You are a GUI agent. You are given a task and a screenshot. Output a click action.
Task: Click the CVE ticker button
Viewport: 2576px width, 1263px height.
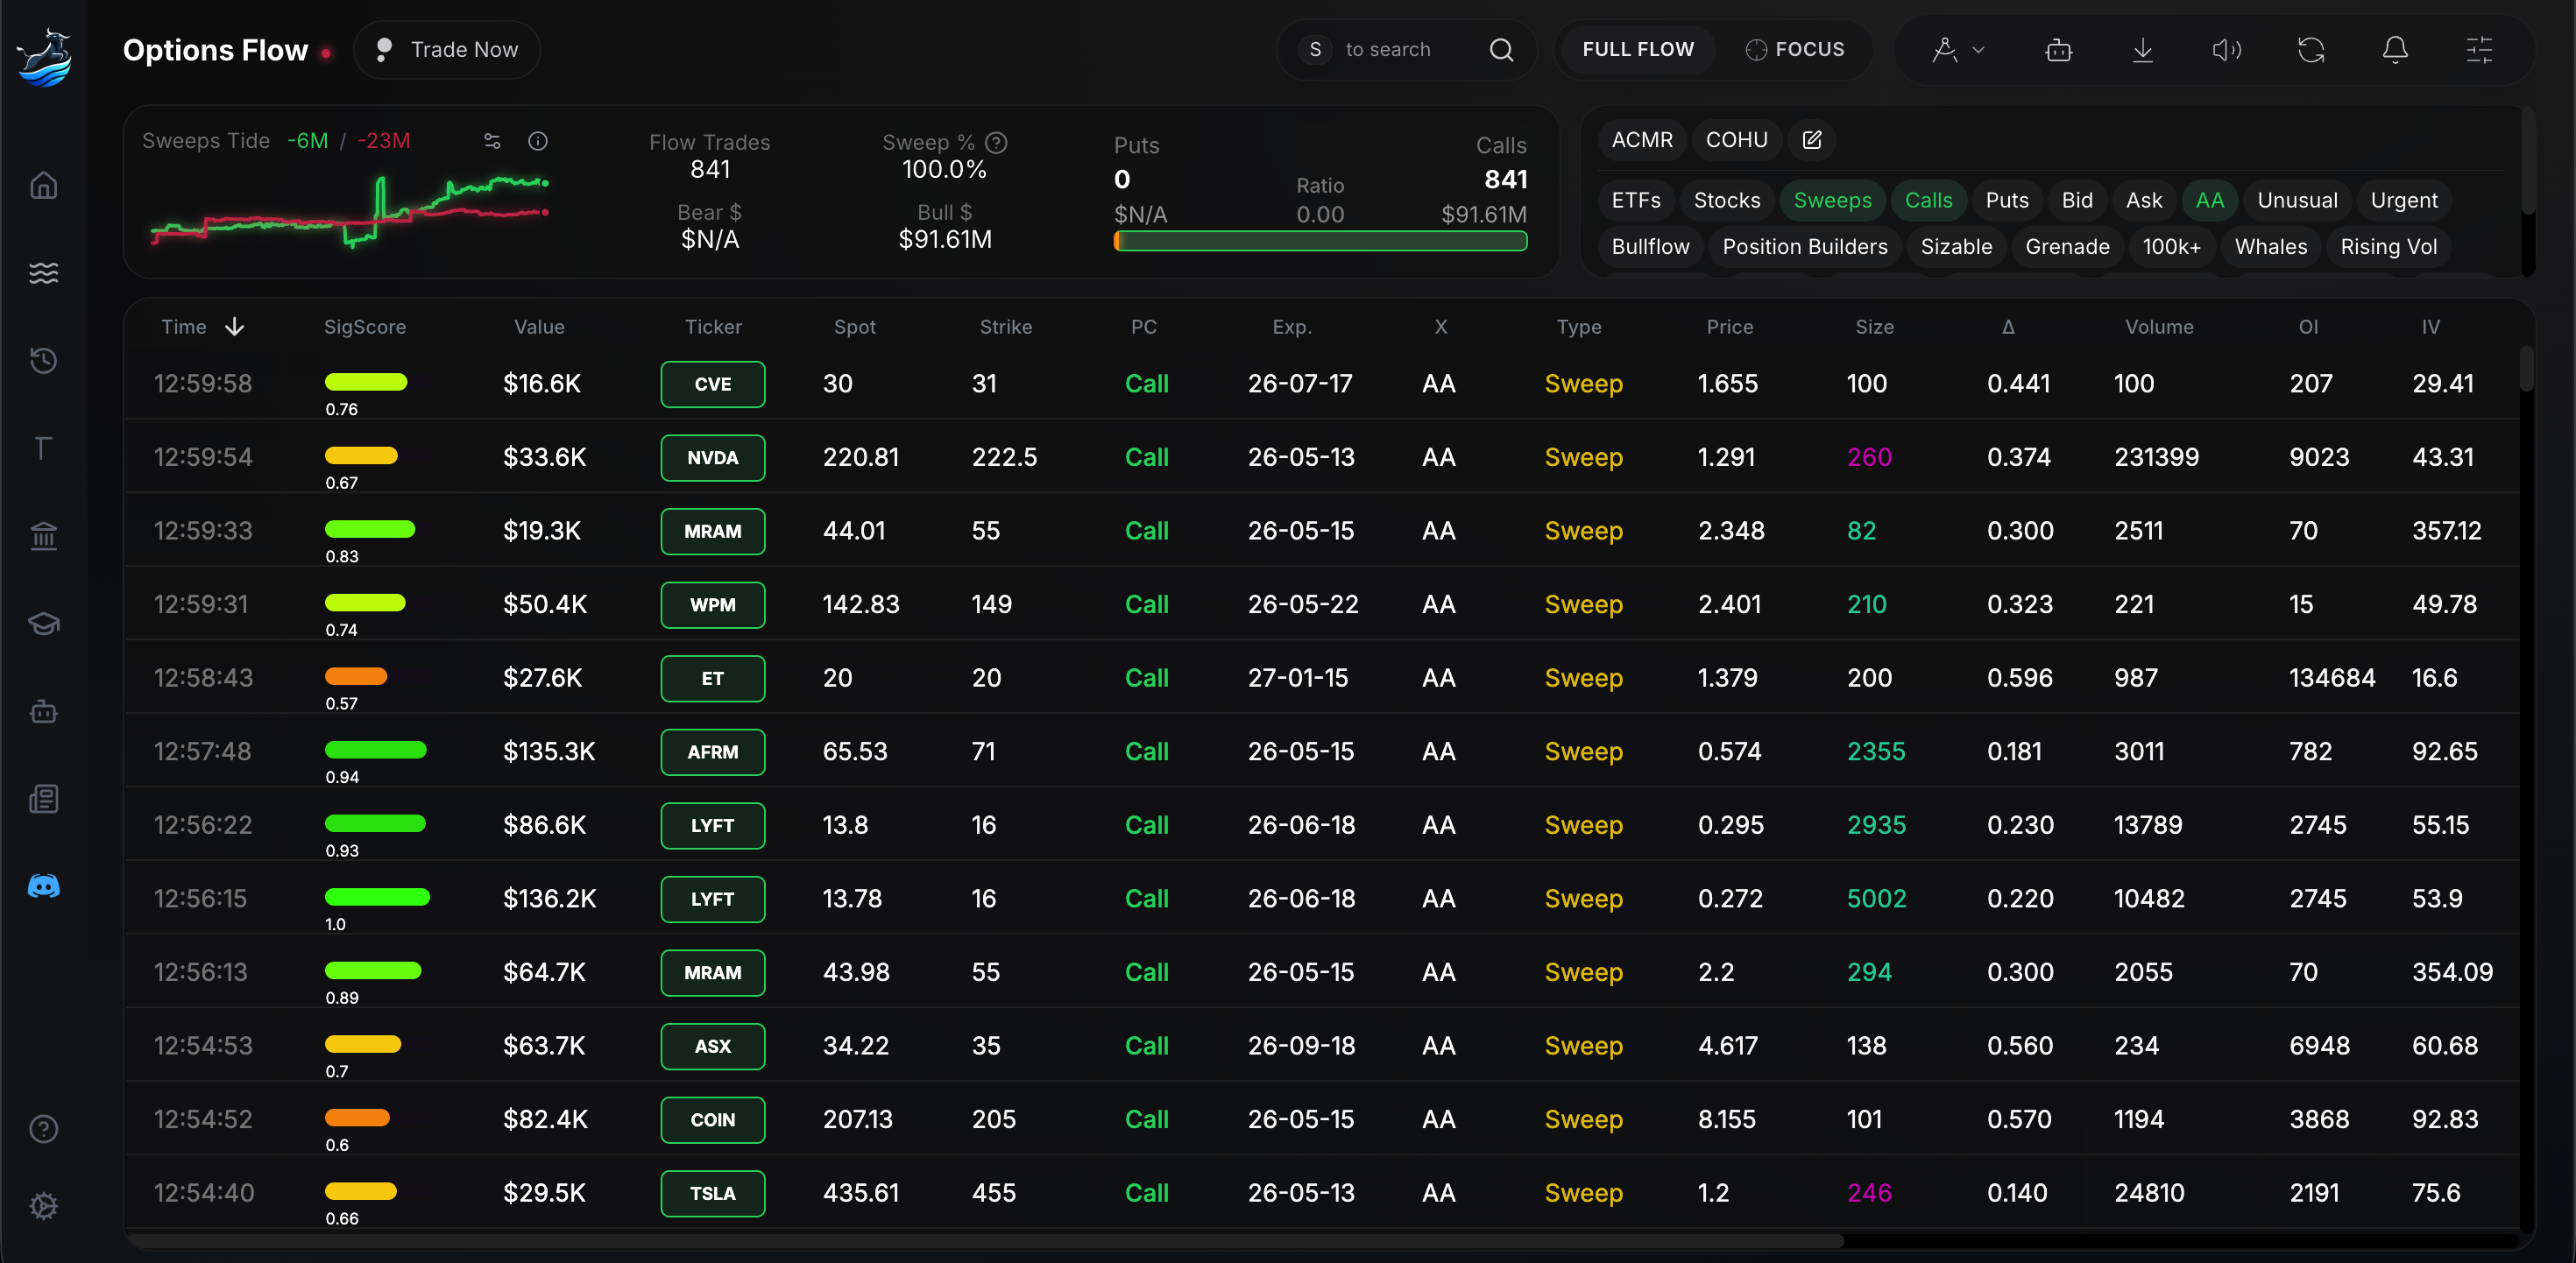pos(713,384)
